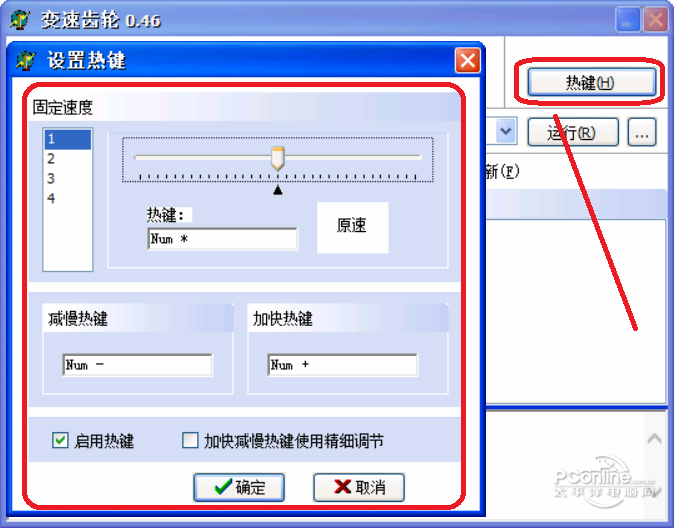Click the 运行(R) run button
The width and height of the screenshot is (674, 528).
573,132
